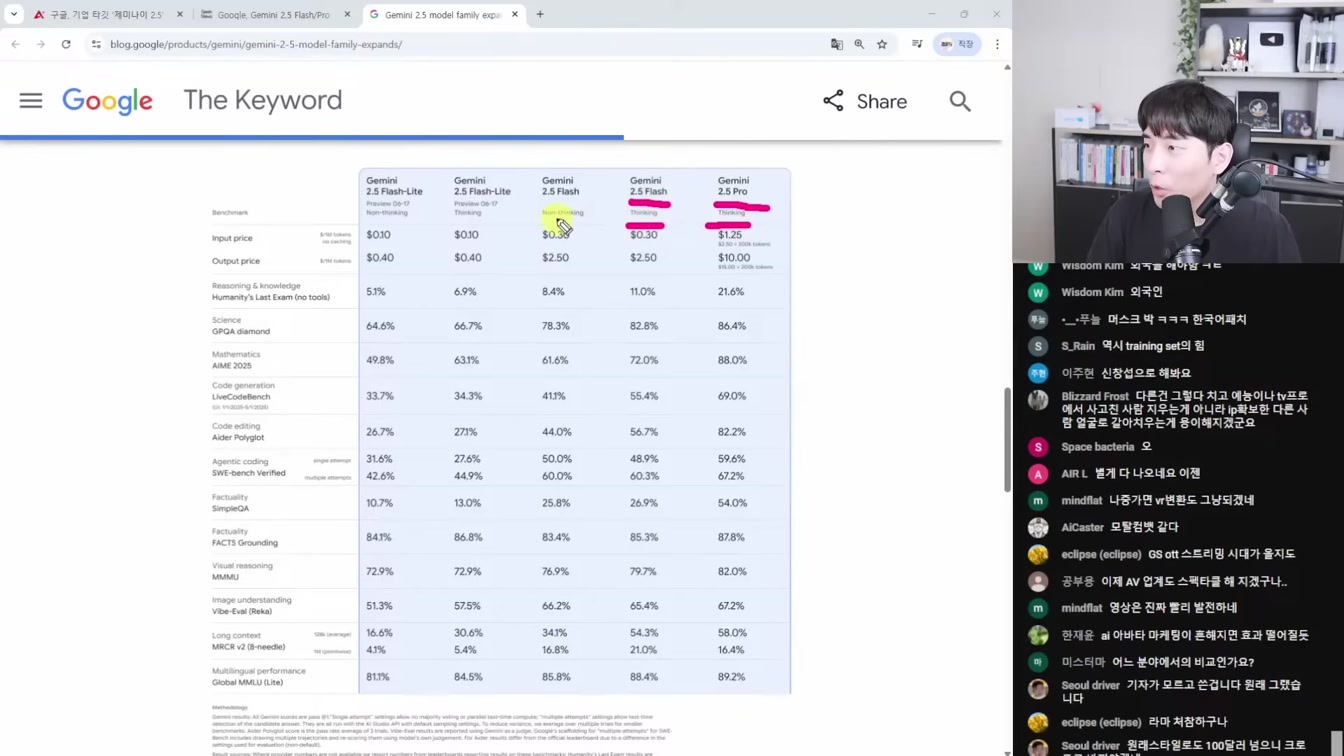The width and height of the screenshot is (1344, 756).
Task: Click the scrollbar down arrow at page bottom
Action: click(x=1007, y=751)
